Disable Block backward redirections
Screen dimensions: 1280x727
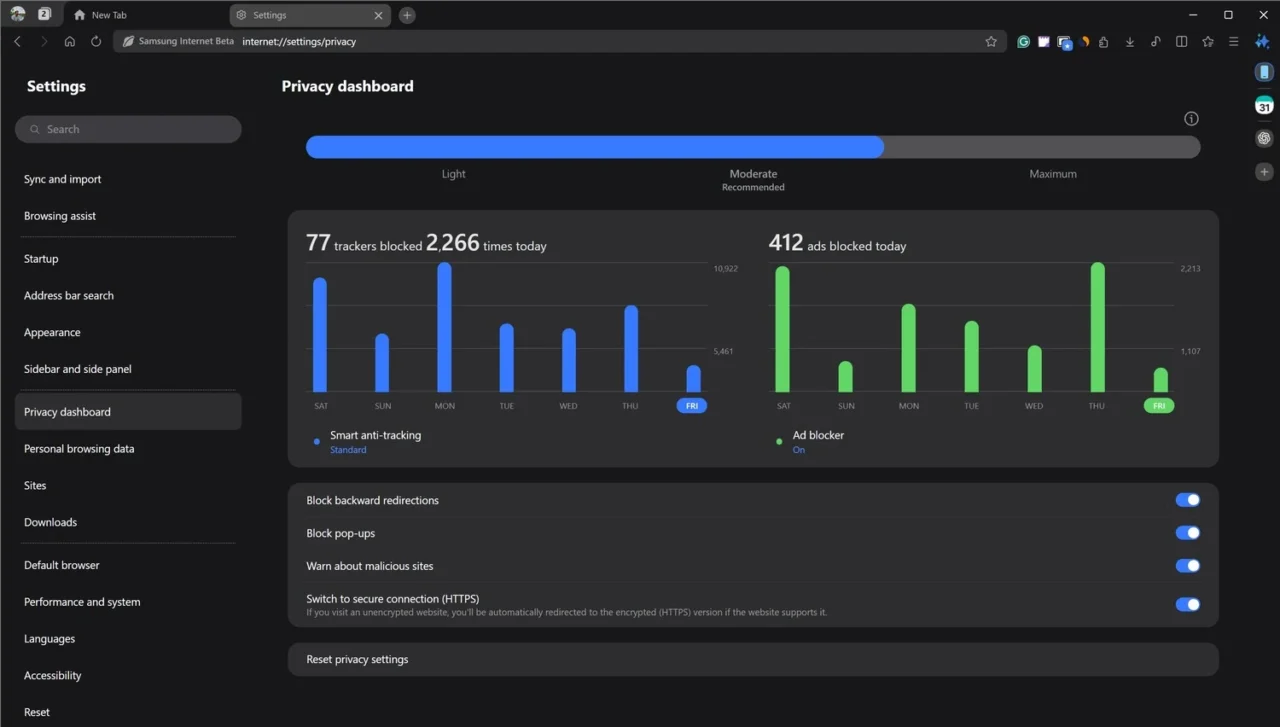[x=1187, y=499]
